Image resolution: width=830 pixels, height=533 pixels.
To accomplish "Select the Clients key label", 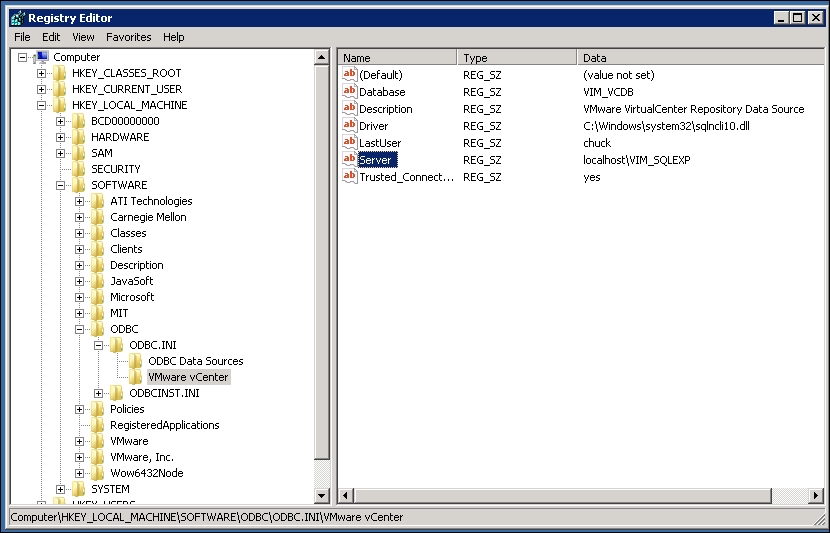I will pos(126,249).
